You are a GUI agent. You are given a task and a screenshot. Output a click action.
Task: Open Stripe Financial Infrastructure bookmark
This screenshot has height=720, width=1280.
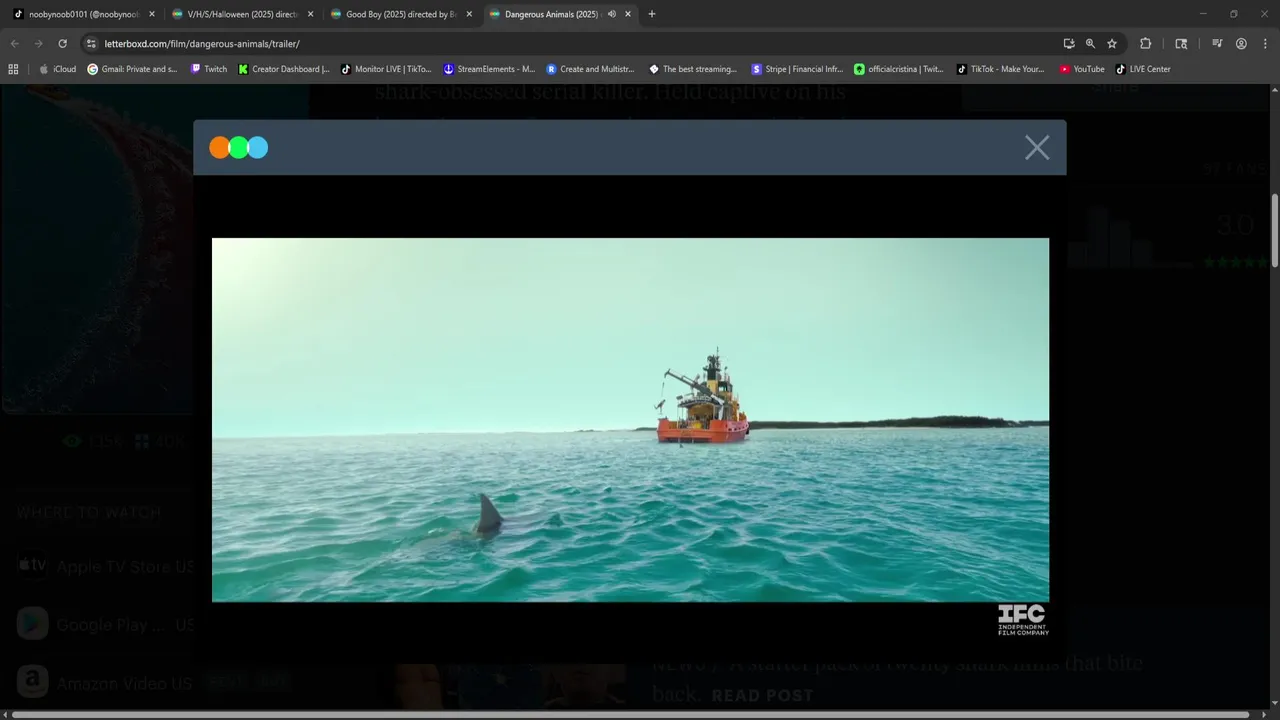[x=797, y=69]
